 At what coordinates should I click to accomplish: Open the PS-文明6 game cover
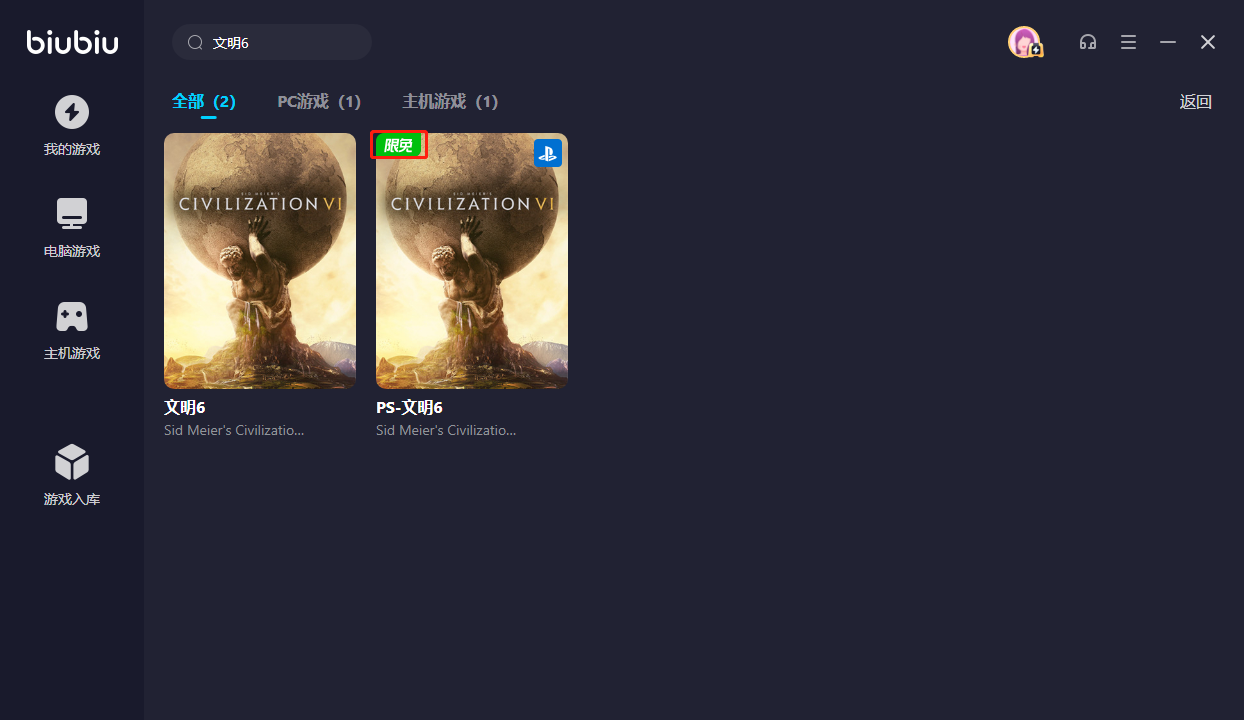pos(472,261)
